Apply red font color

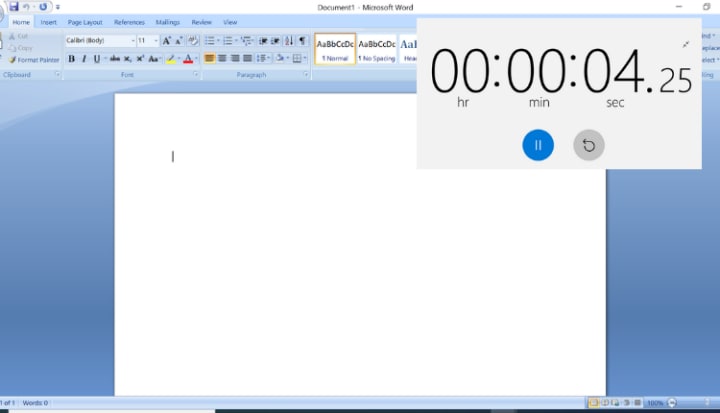click(x=188, y=59)
